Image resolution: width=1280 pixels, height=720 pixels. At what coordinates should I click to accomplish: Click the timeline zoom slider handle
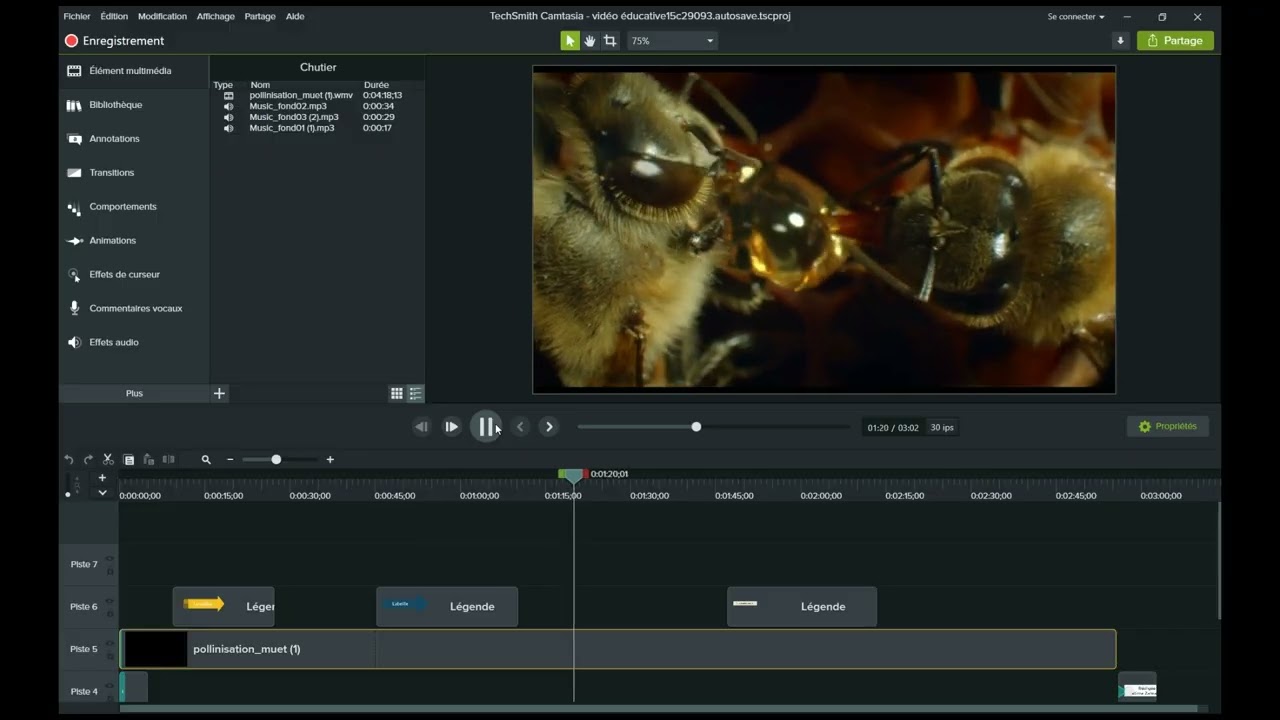tap(276, 460)
